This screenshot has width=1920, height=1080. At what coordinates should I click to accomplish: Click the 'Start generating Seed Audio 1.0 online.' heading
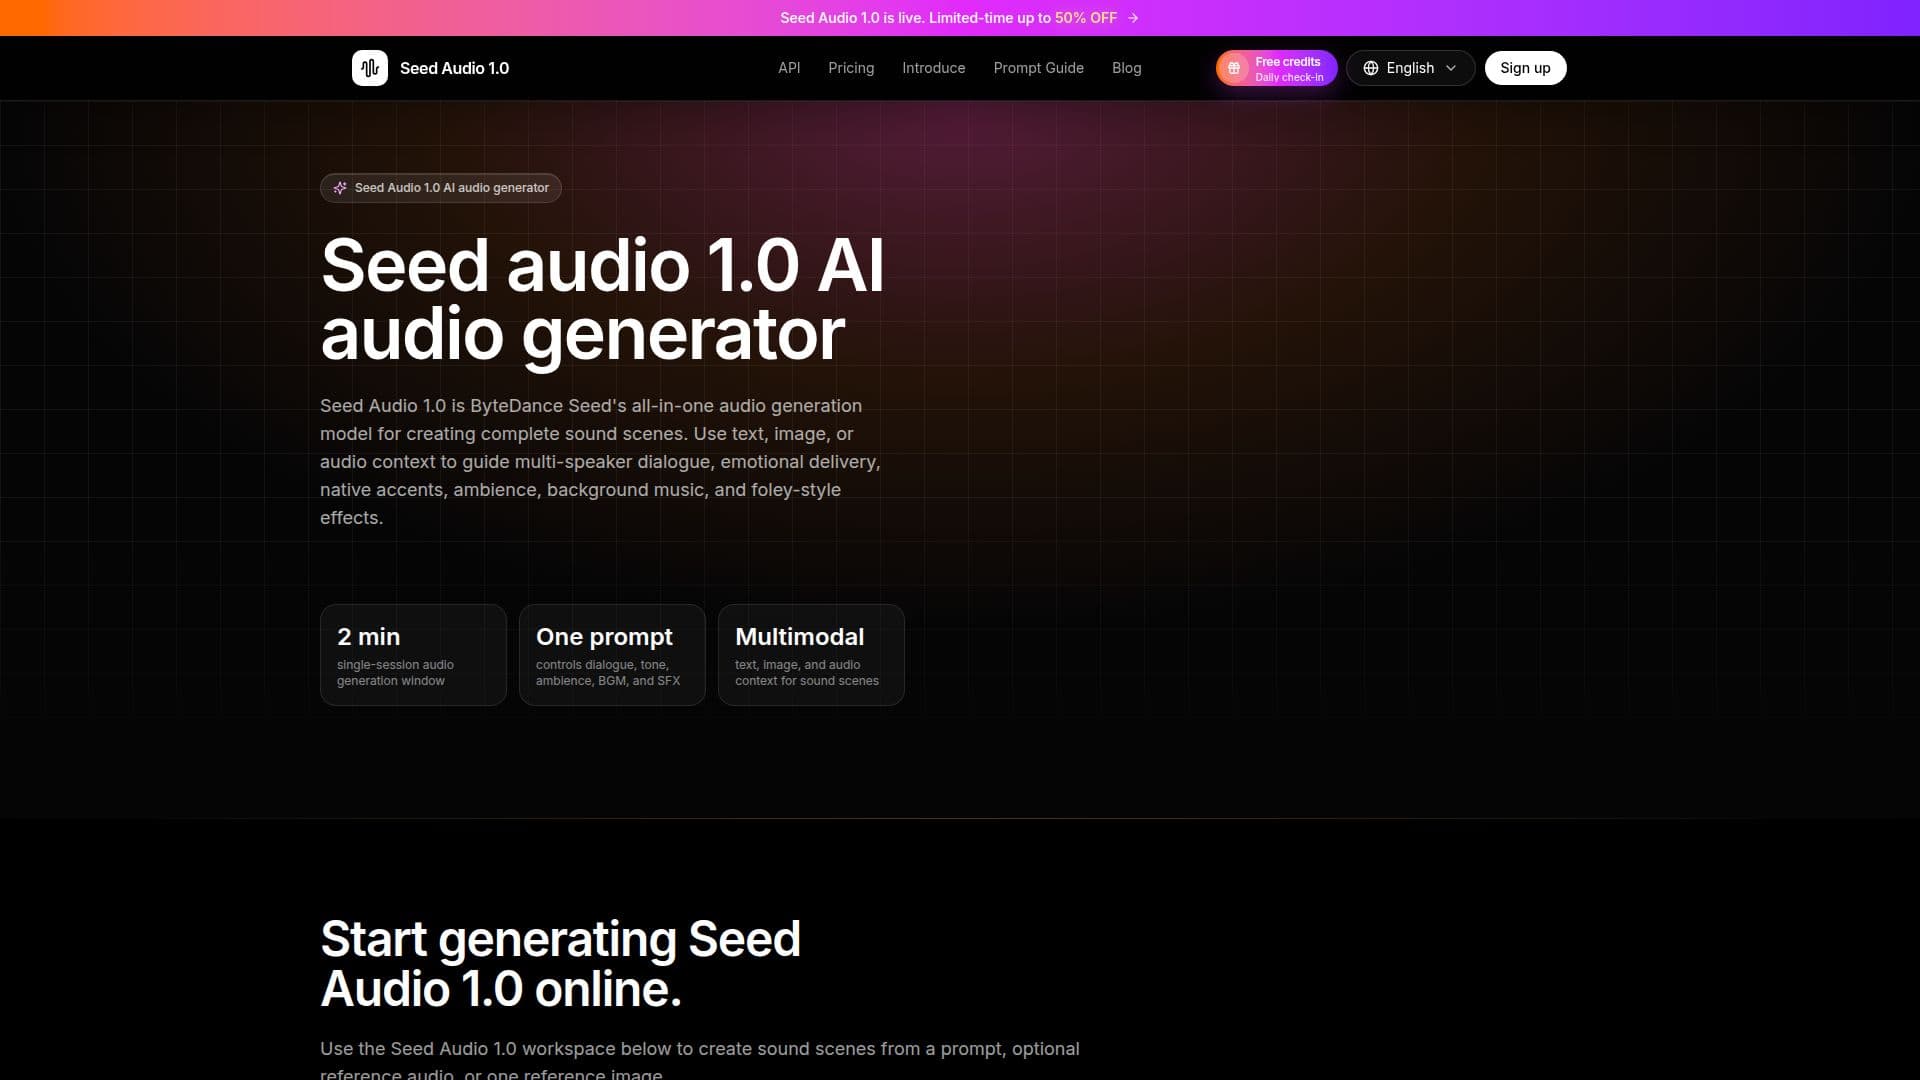tap(560, 964)
